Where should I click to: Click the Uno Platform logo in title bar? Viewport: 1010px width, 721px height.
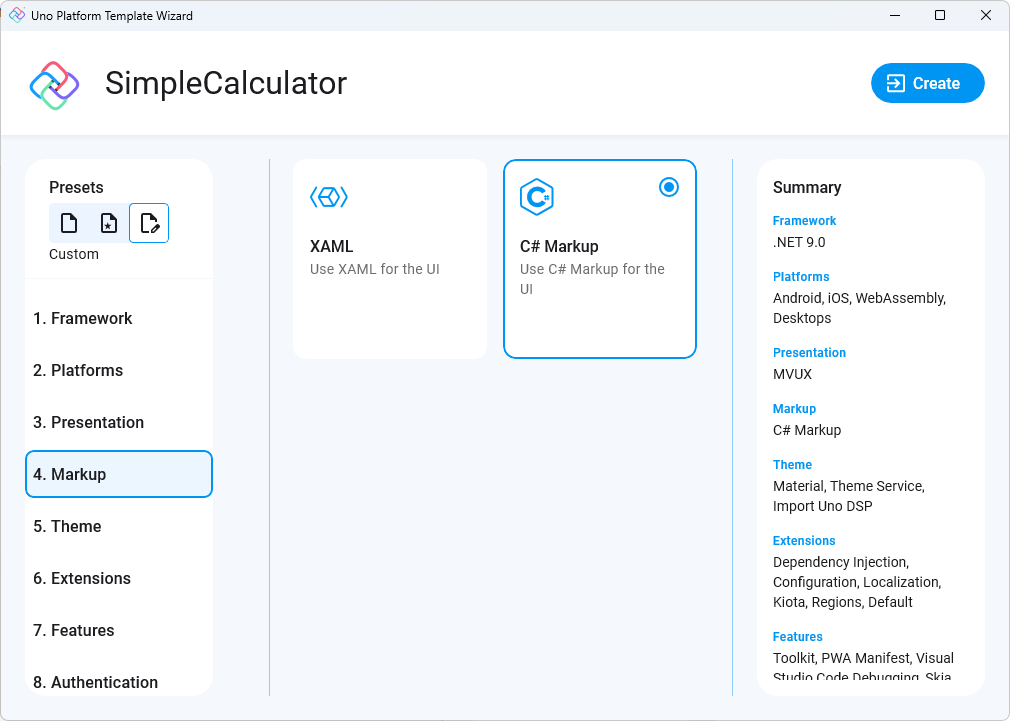14,15
